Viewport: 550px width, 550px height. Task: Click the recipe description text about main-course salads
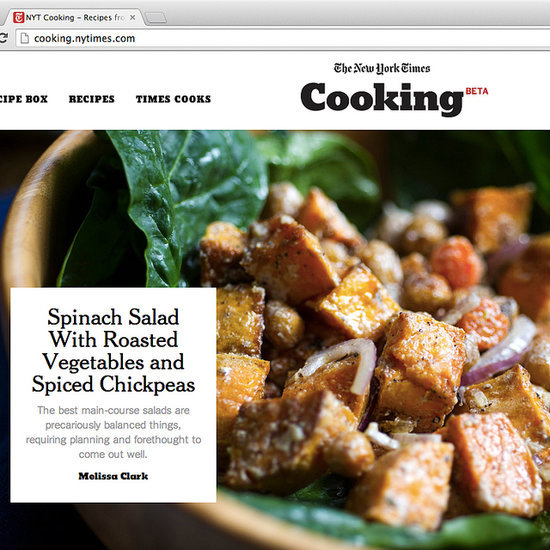(113, 432)
